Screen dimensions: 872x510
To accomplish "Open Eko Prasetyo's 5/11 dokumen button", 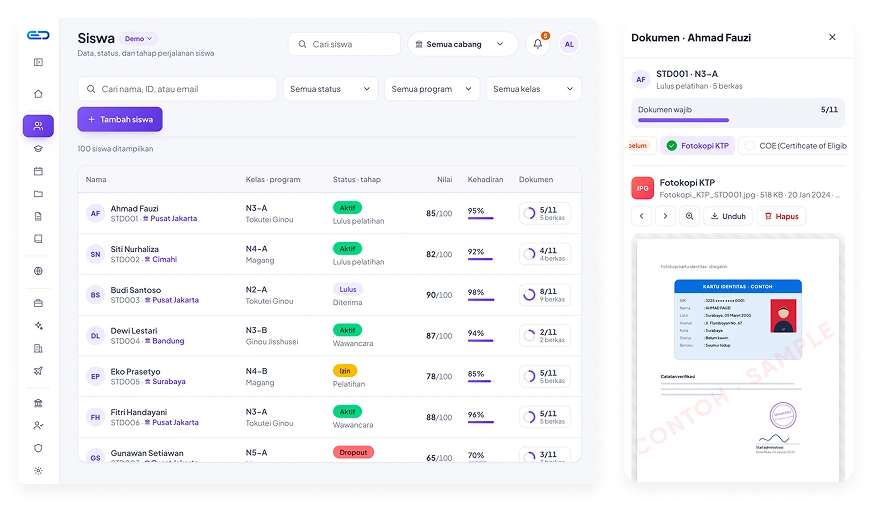I will 545,377.
